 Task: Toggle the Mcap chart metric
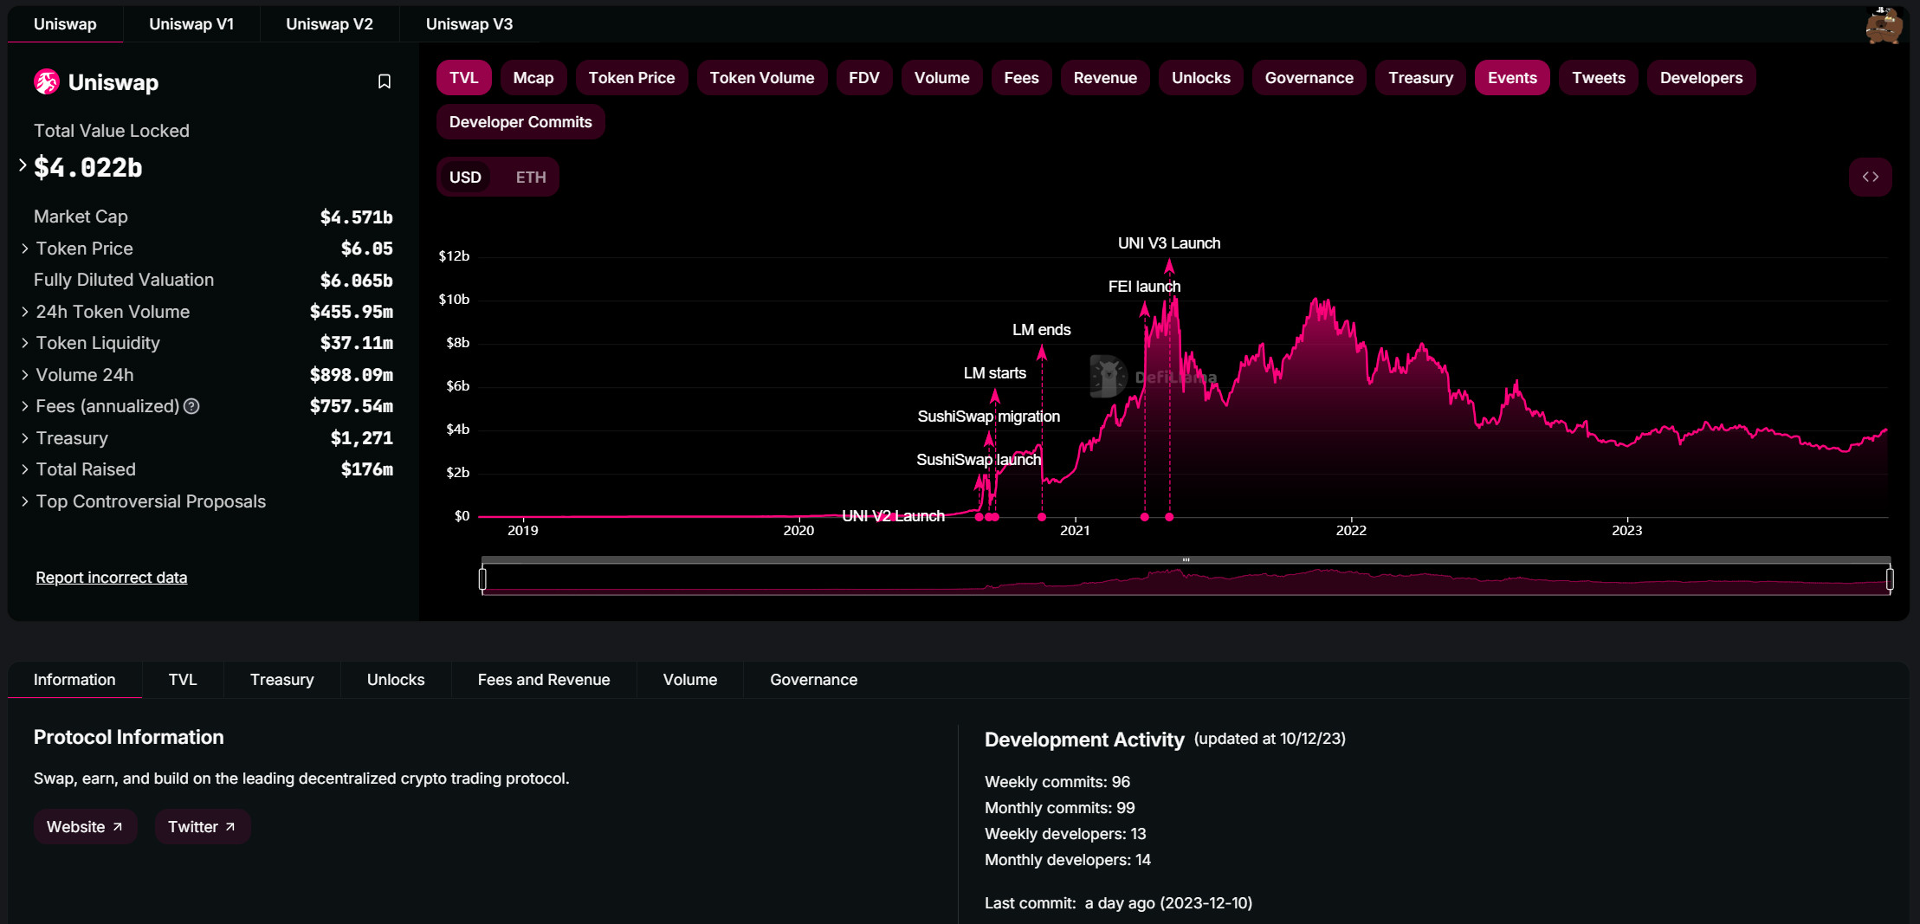pos(533,78)
